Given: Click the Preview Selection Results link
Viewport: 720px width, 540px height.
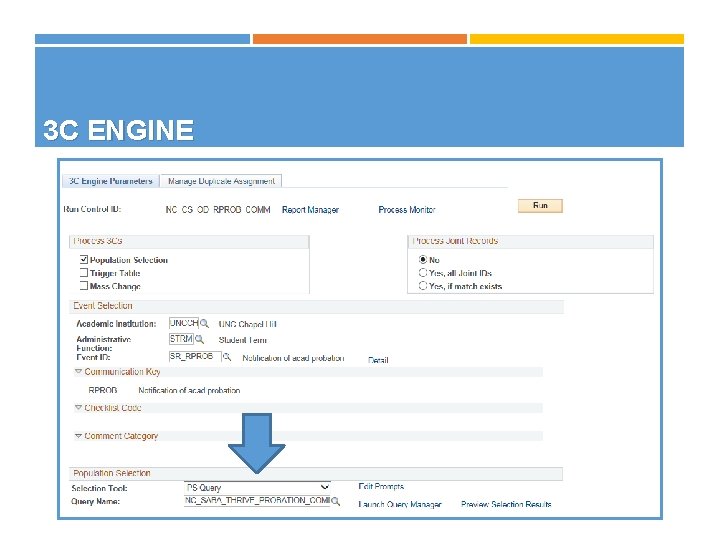Looking at the screenshot, I should coord(506,504).
